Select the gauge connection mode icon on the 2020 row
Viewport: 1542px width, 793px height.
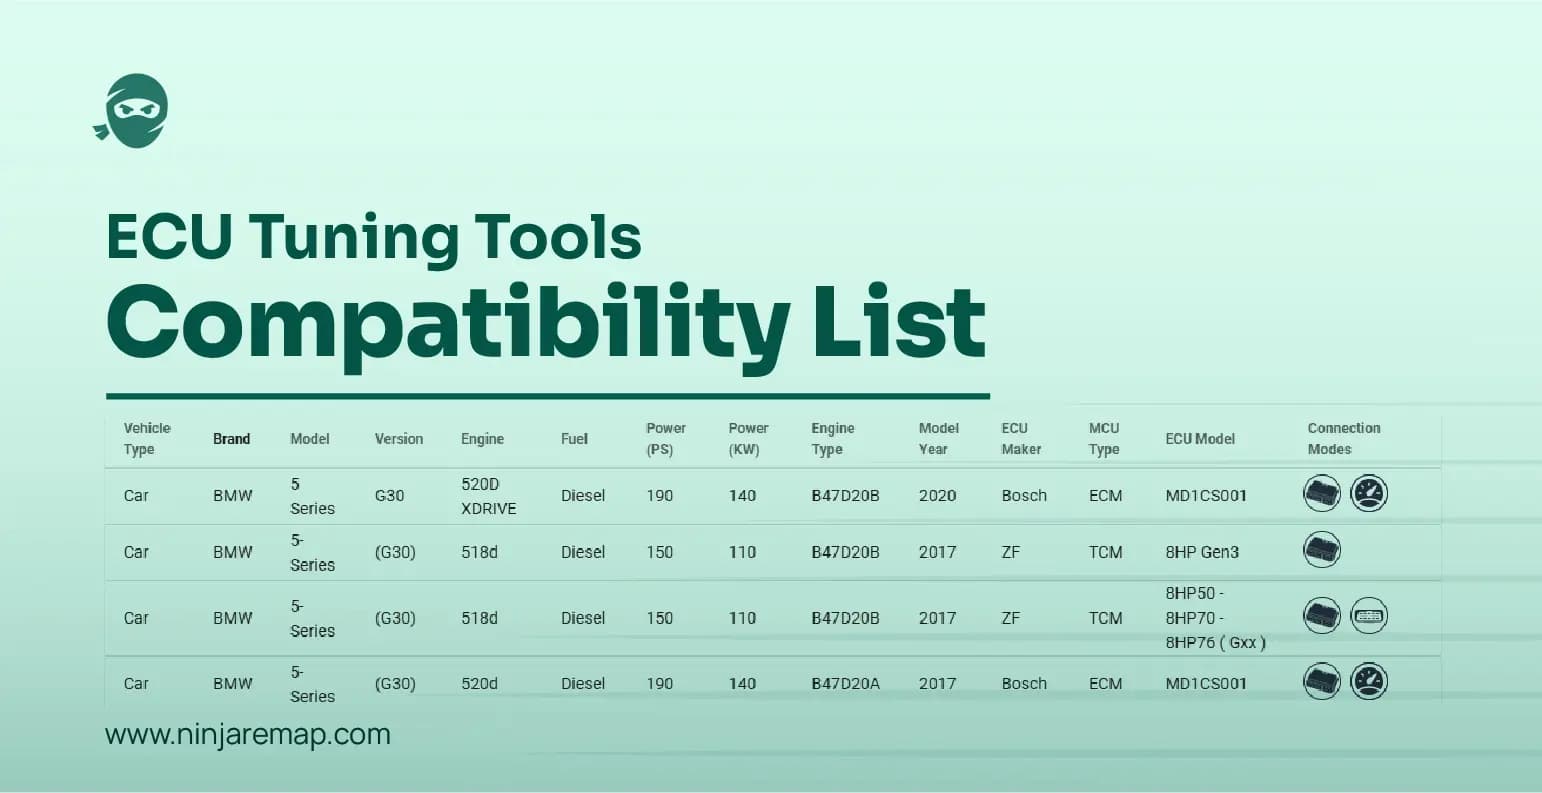point(1368,493)
